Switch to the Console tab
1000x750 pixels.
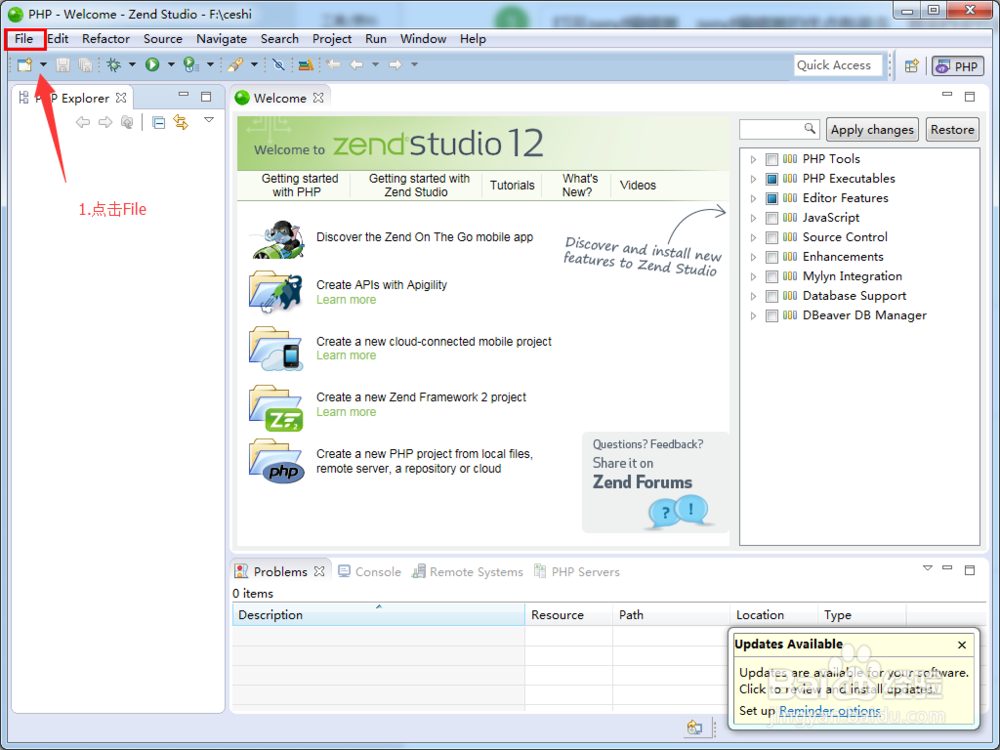pos(370,571)
